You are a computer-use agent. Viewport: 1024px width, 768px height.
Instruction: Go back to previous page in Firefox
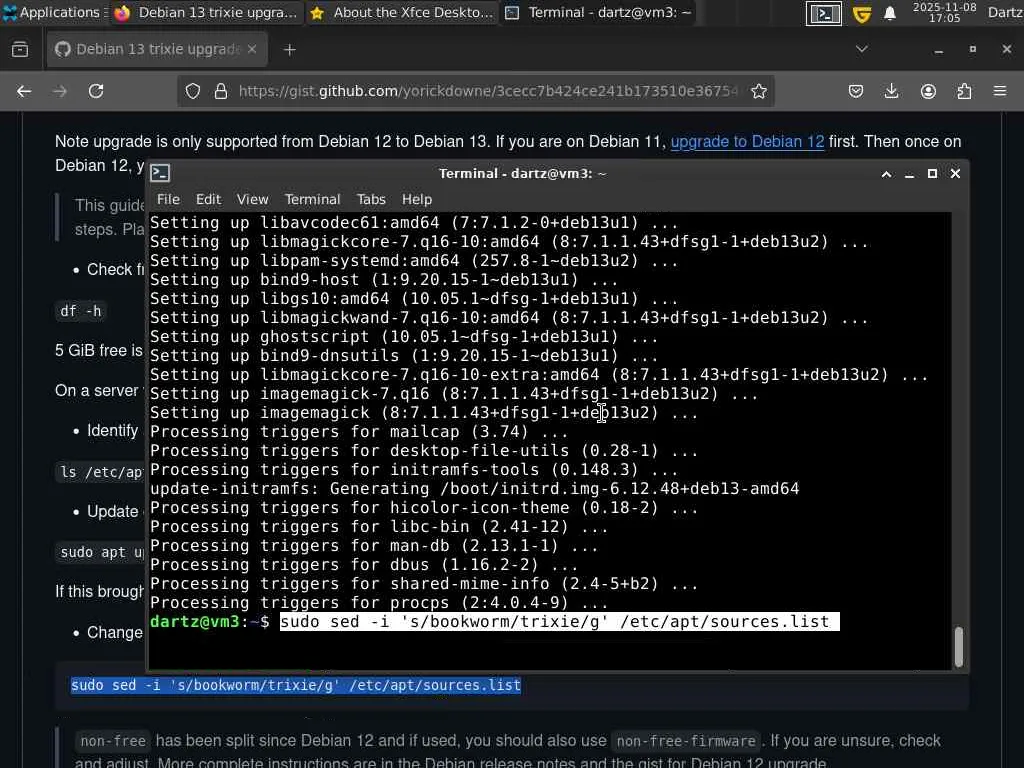24,91
